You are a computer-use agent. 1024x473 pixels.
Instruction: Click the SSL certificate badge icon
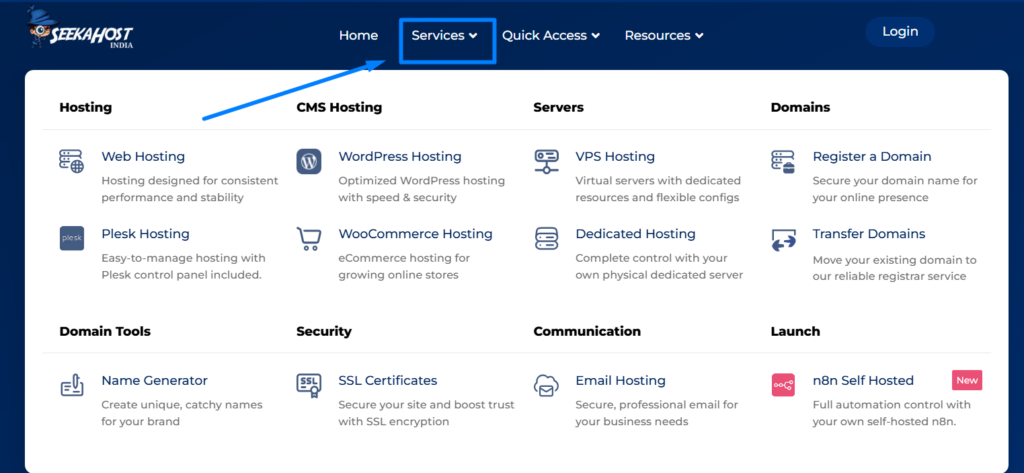pyautogui.click(x=309, y=385)
